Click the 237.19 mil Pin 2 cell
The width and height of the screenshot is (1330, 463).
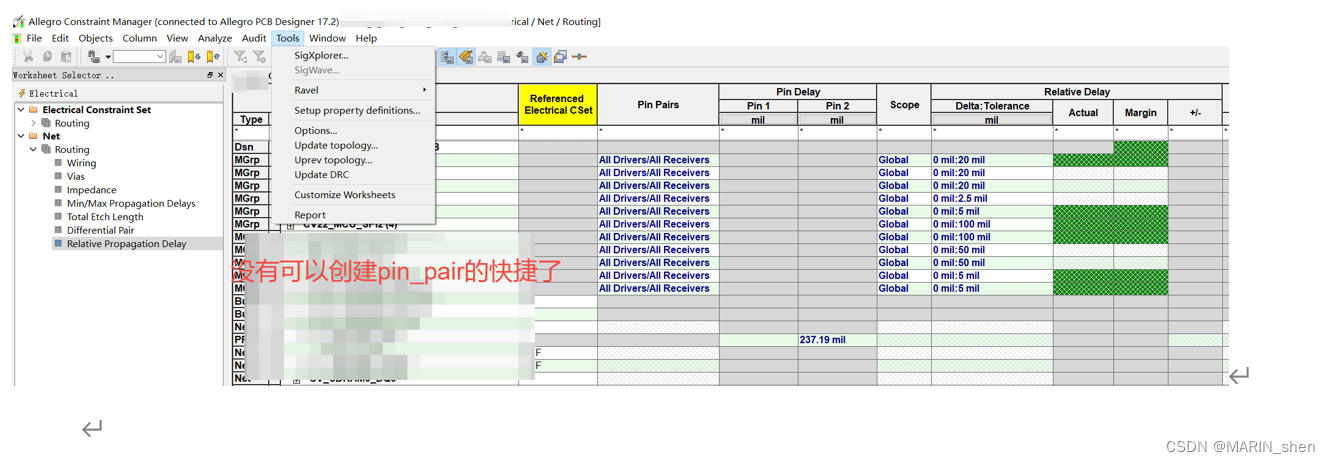tap(837, 340)
